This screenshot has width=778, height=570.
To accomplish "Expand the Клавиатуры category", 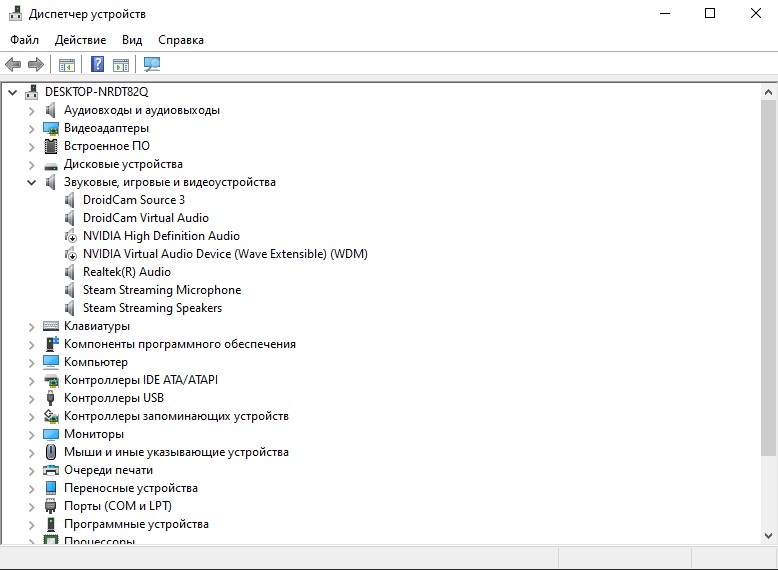I will pos(31,327).
